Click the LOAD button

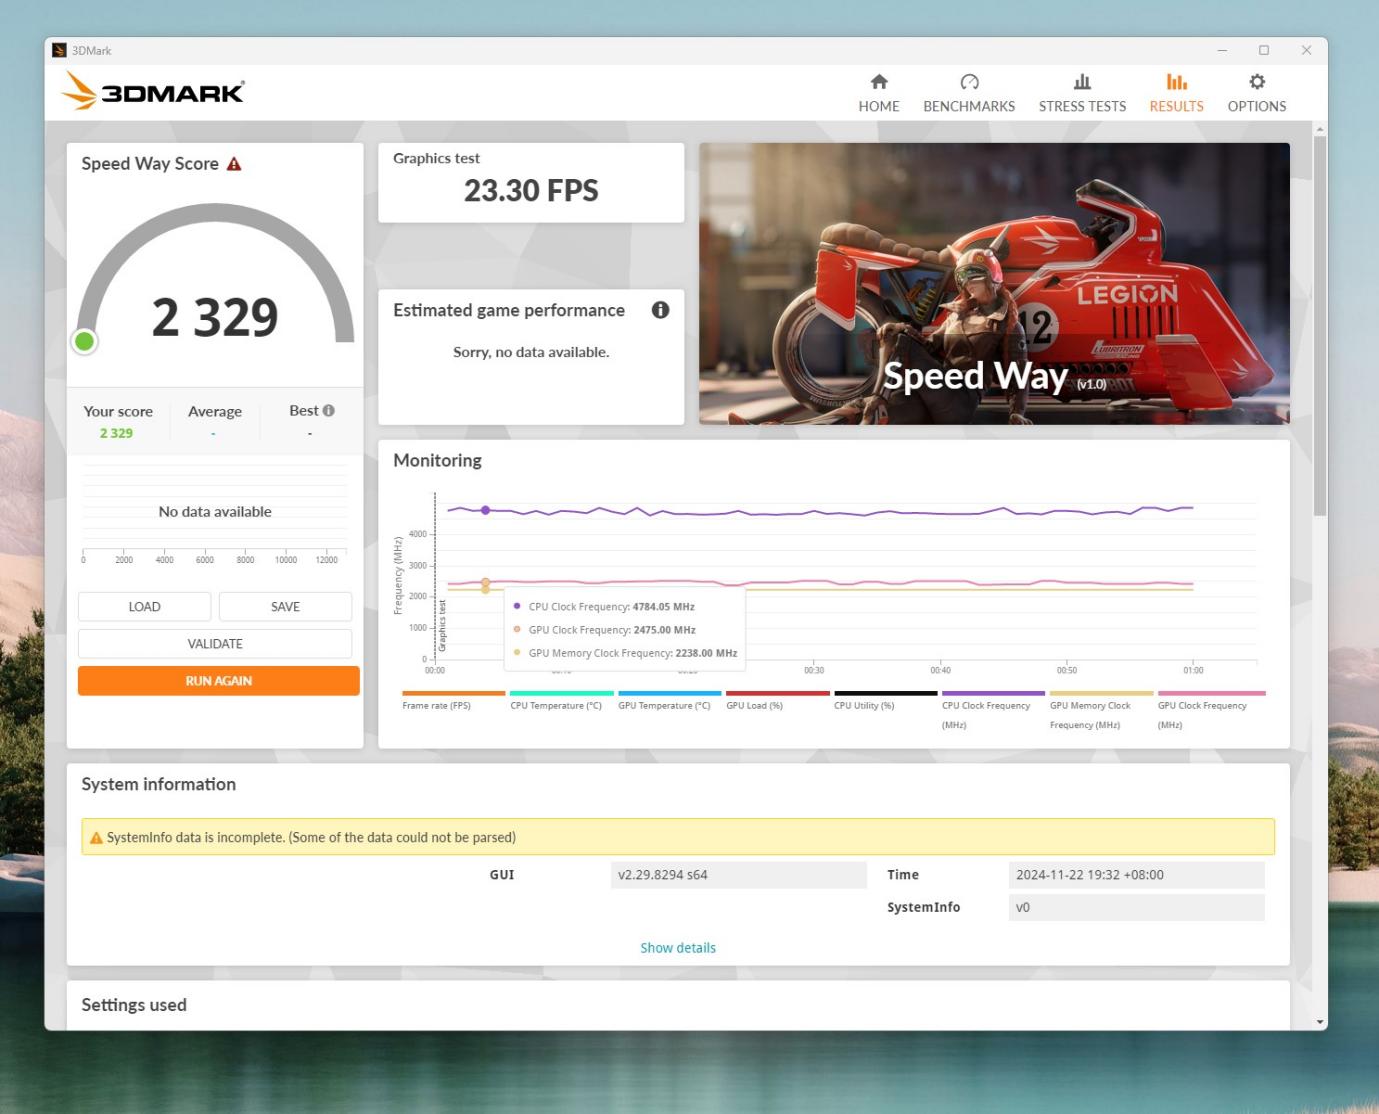coord(144,607)
